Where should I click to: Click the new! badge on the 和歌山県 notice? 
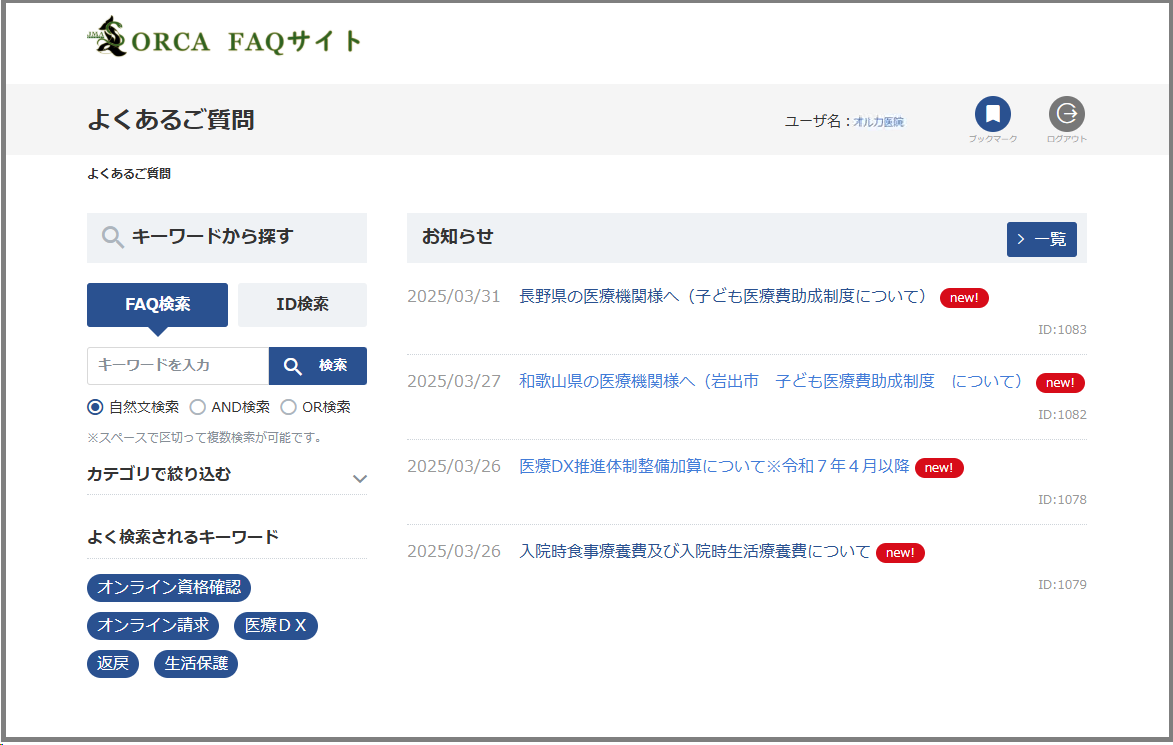tap(1060, 383)
